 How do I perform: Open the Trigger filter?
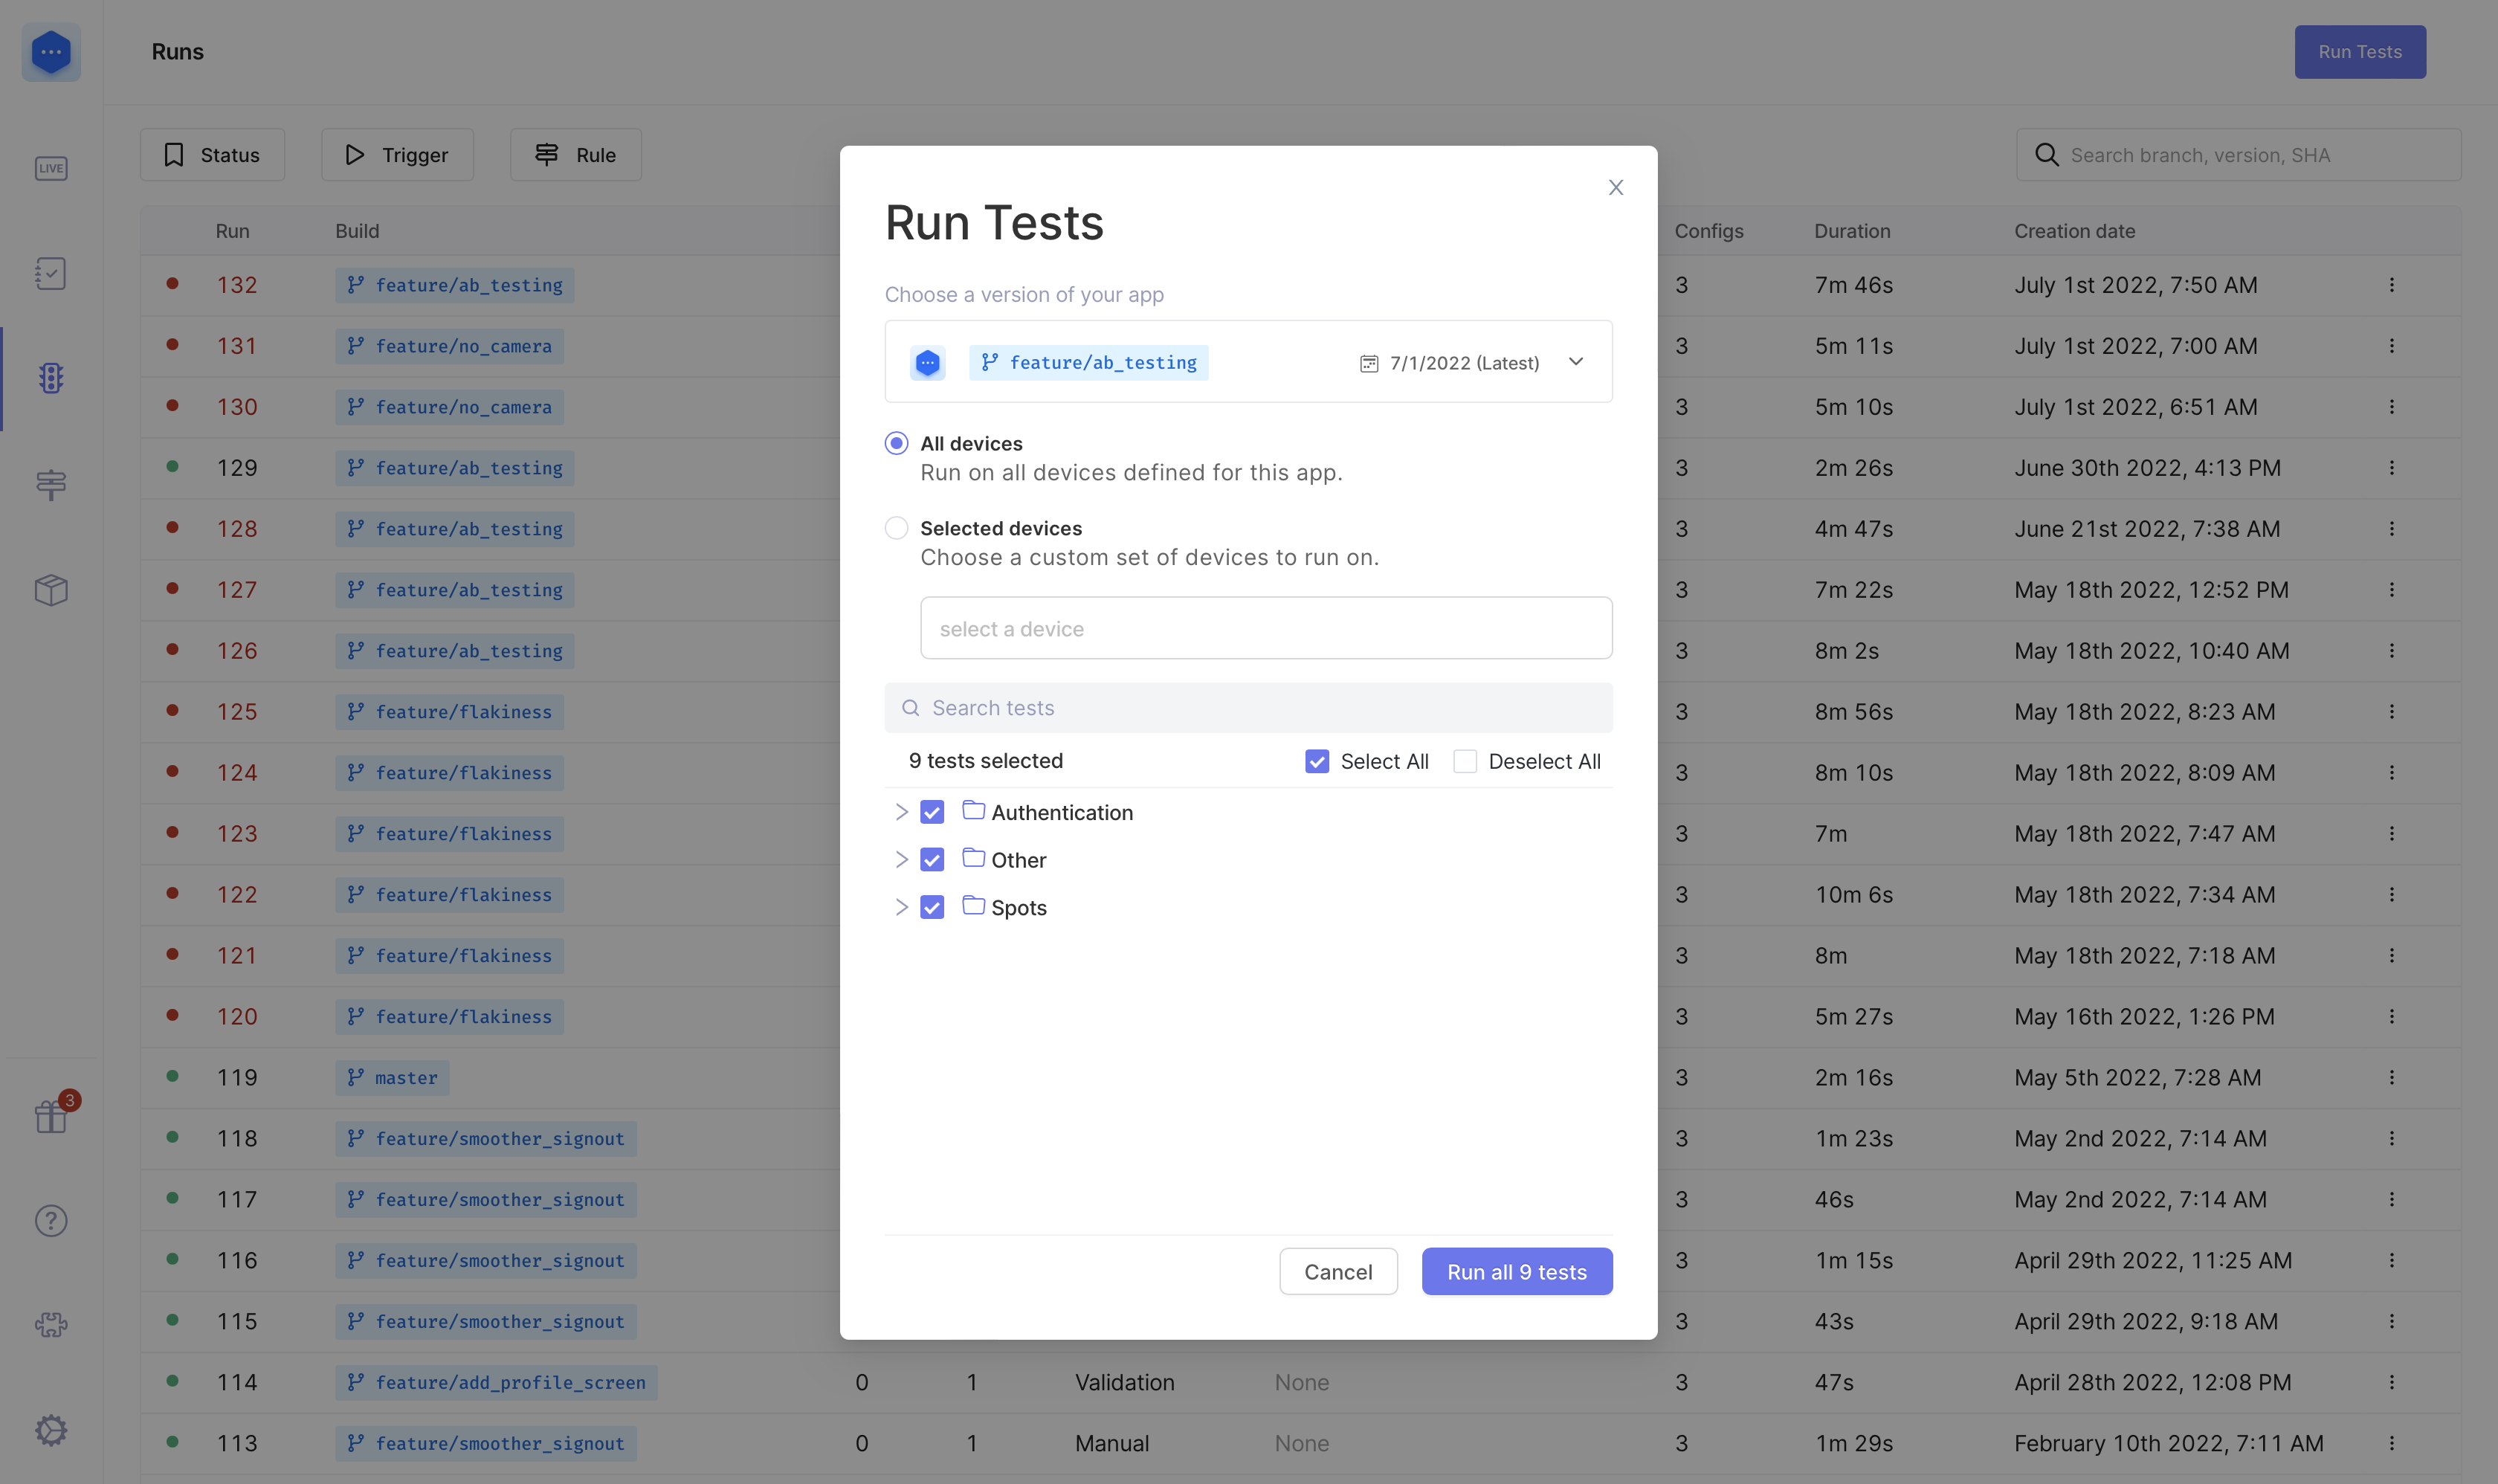coord(397,155)
